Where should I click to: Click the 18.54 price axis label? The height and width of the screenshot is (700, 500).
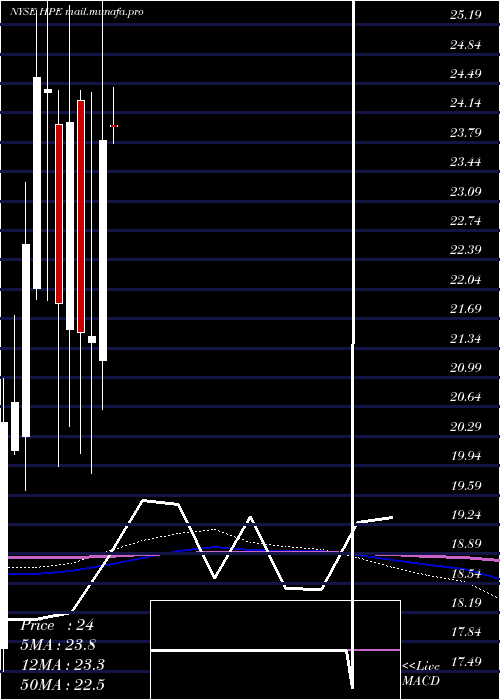click(465, 573)
